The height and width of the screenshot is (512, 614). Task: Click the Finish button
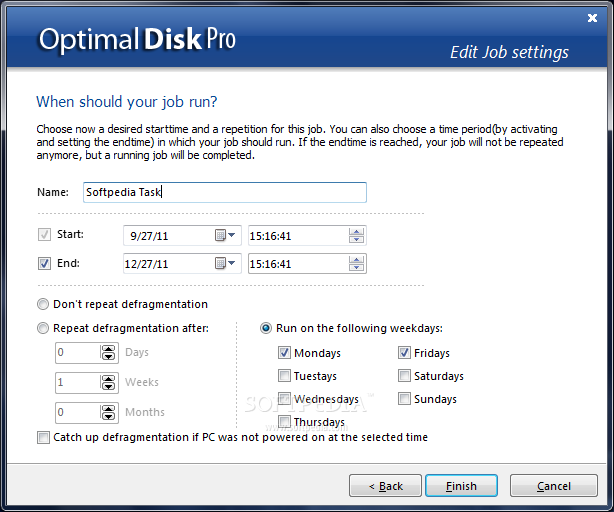(461, 486)
